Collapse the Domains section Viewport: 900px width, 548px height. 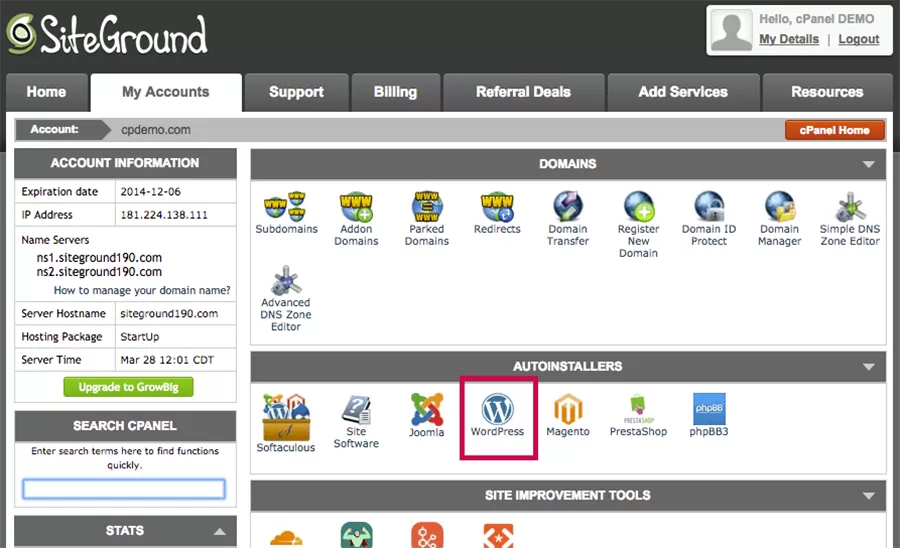coord(868,164)
